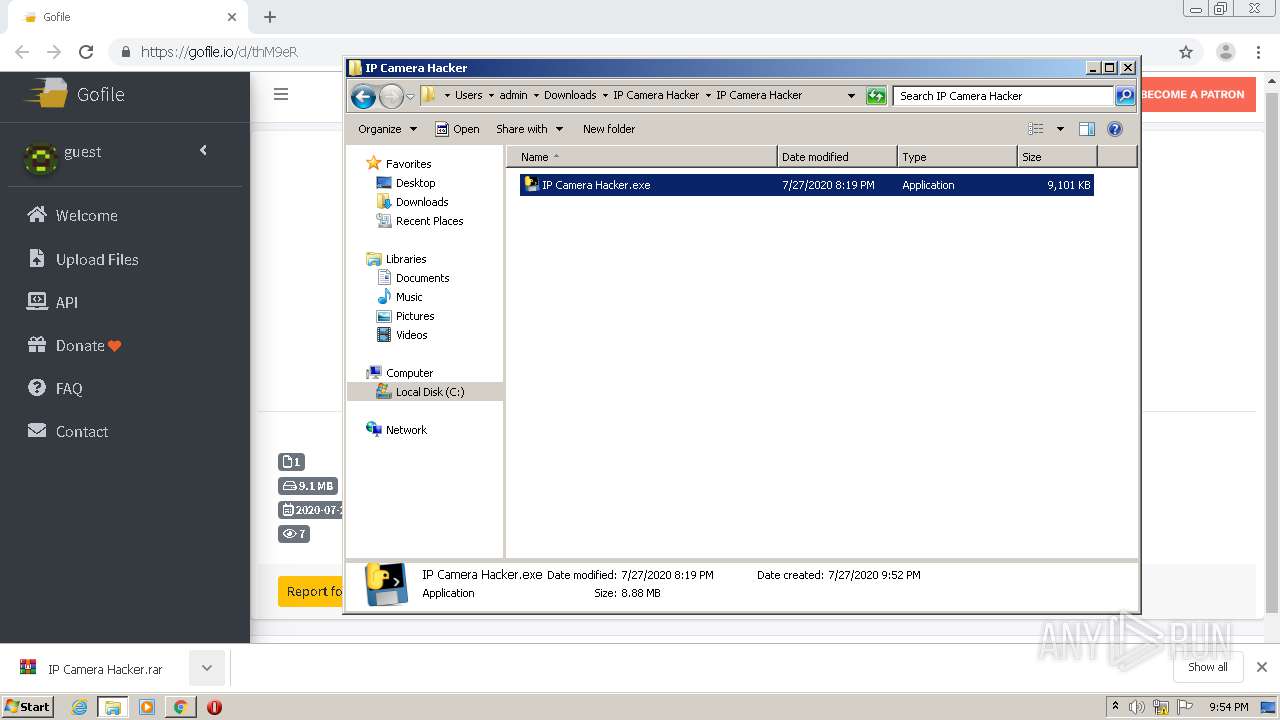Expand the address bar history dropdown
Image resolution: width=1280 pixels, height=720 pixels.
(x=851, y=96)
